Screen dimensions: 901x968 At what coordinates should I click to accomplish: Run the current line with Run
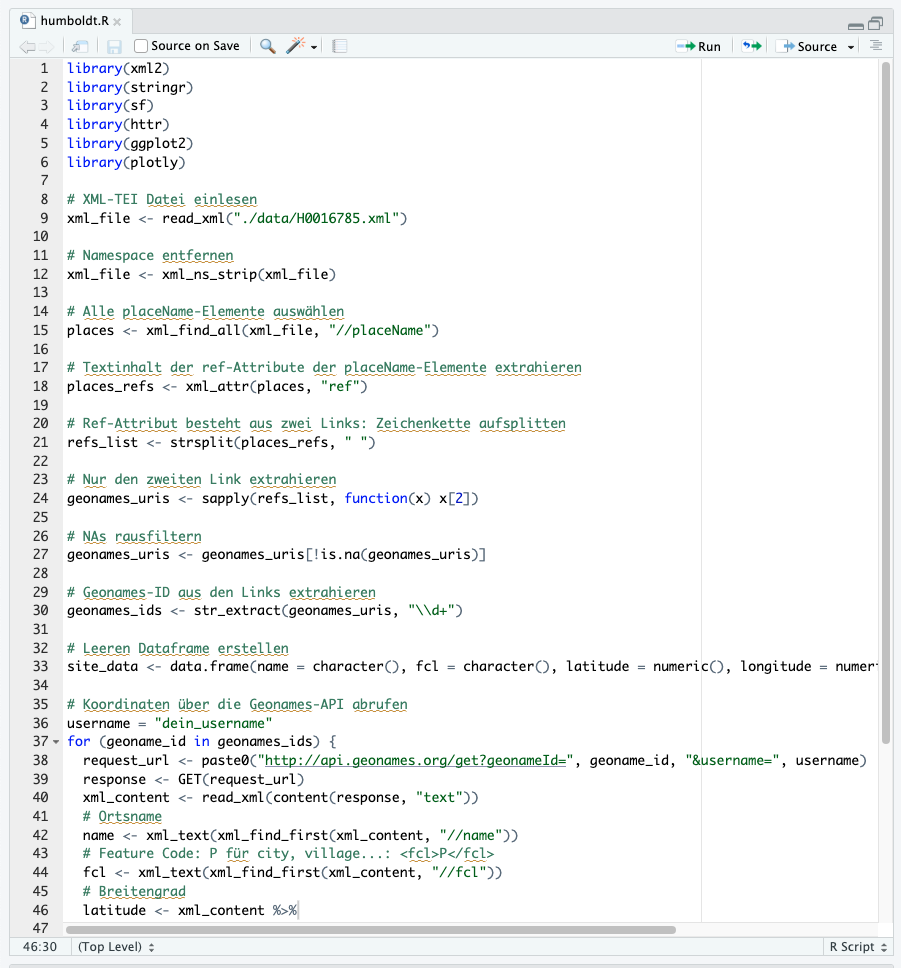(x=700, y=45)
